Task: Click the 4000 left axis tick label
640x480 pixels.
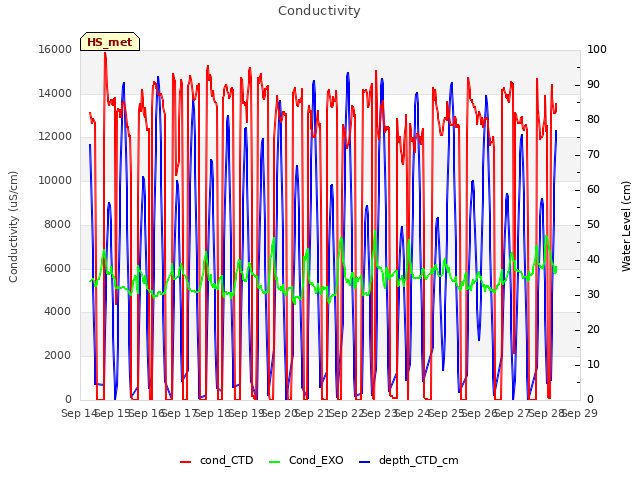Action: 58,312
